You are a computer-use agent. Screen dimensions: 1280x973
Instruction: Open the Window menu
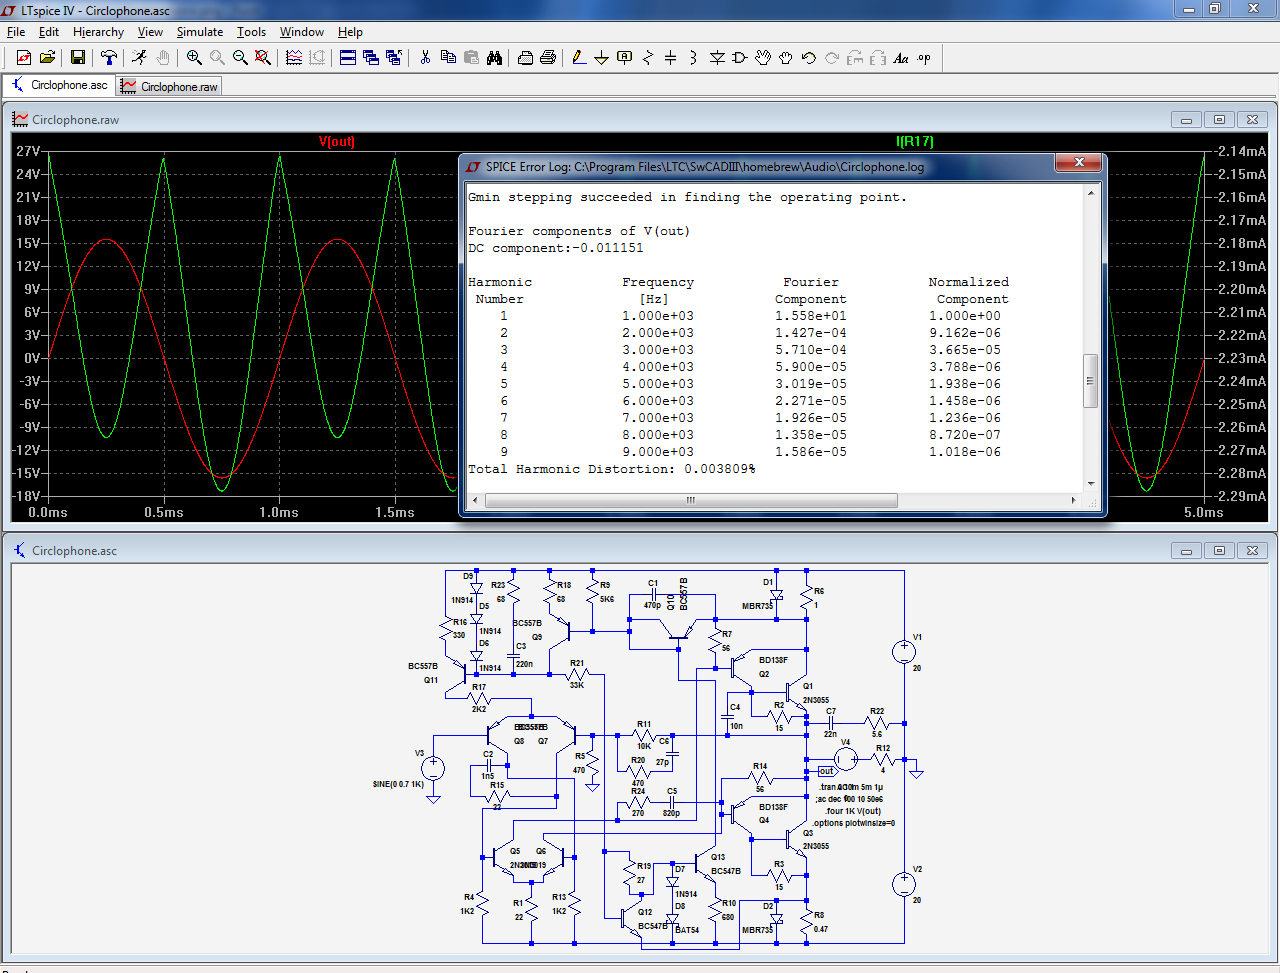point(302,32)
